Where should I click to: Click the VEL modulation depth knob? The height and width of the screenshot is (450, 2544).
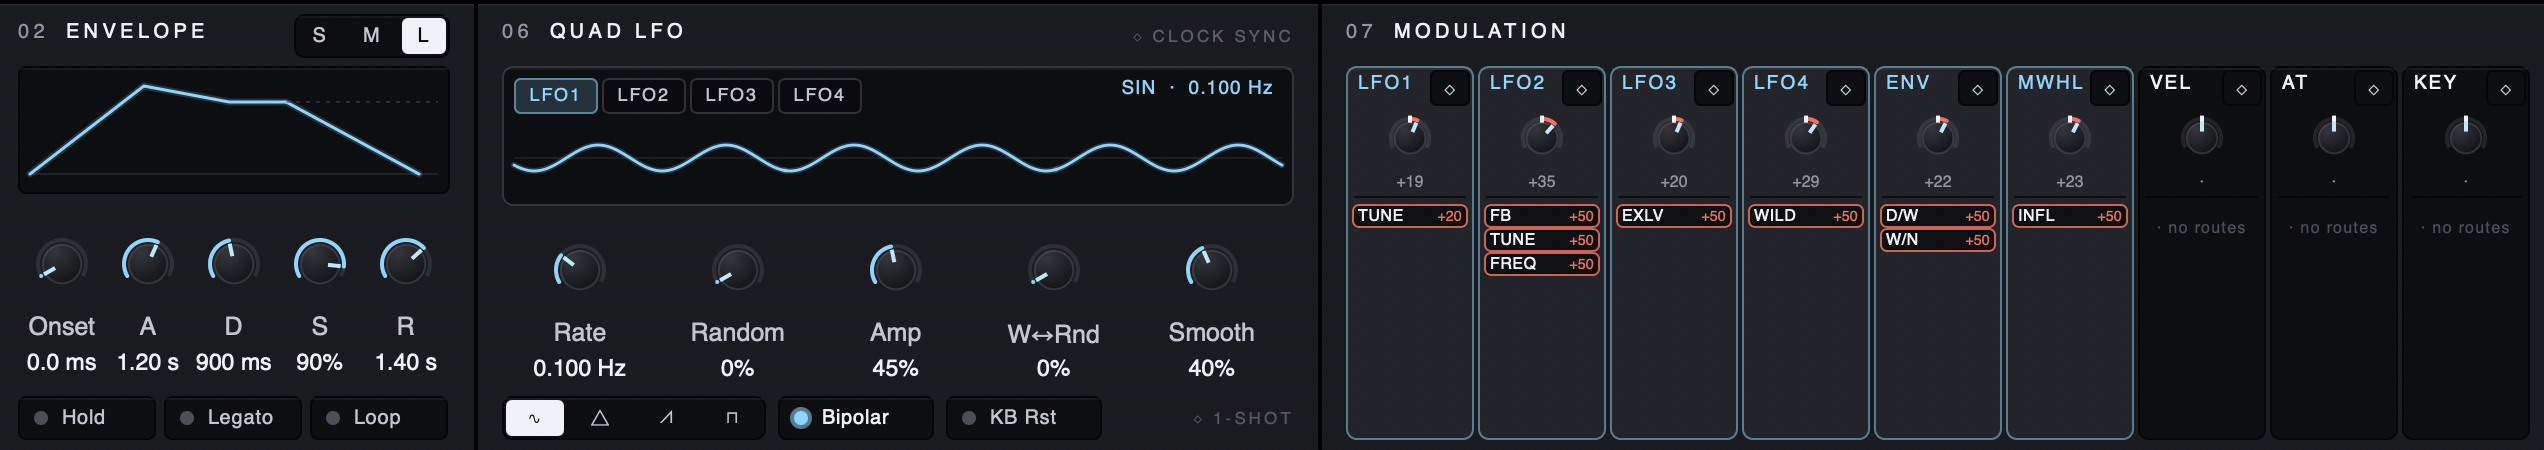coord(2202,136)
